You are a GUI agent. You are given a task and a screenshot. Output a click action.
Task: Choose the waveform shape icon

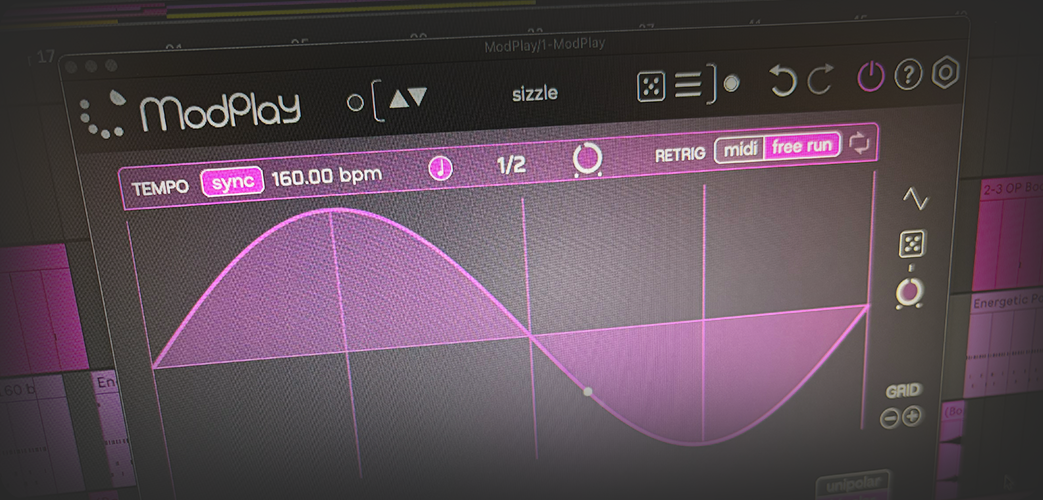[915, 199]
